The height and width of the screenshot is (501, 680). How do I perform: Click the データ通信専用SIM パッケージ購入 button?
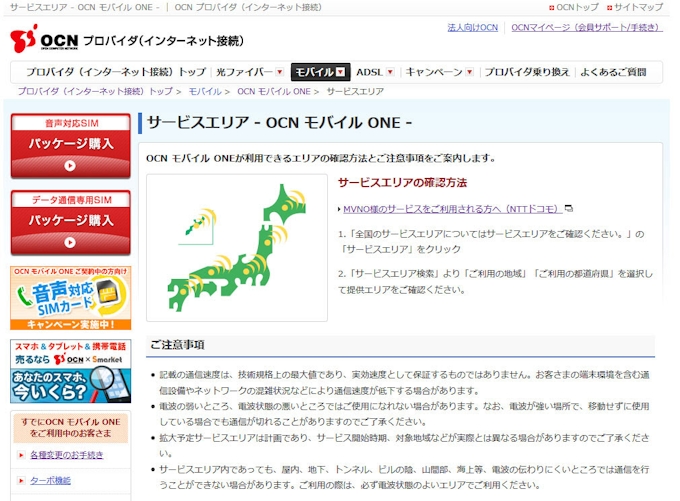[x=70, y=222]
